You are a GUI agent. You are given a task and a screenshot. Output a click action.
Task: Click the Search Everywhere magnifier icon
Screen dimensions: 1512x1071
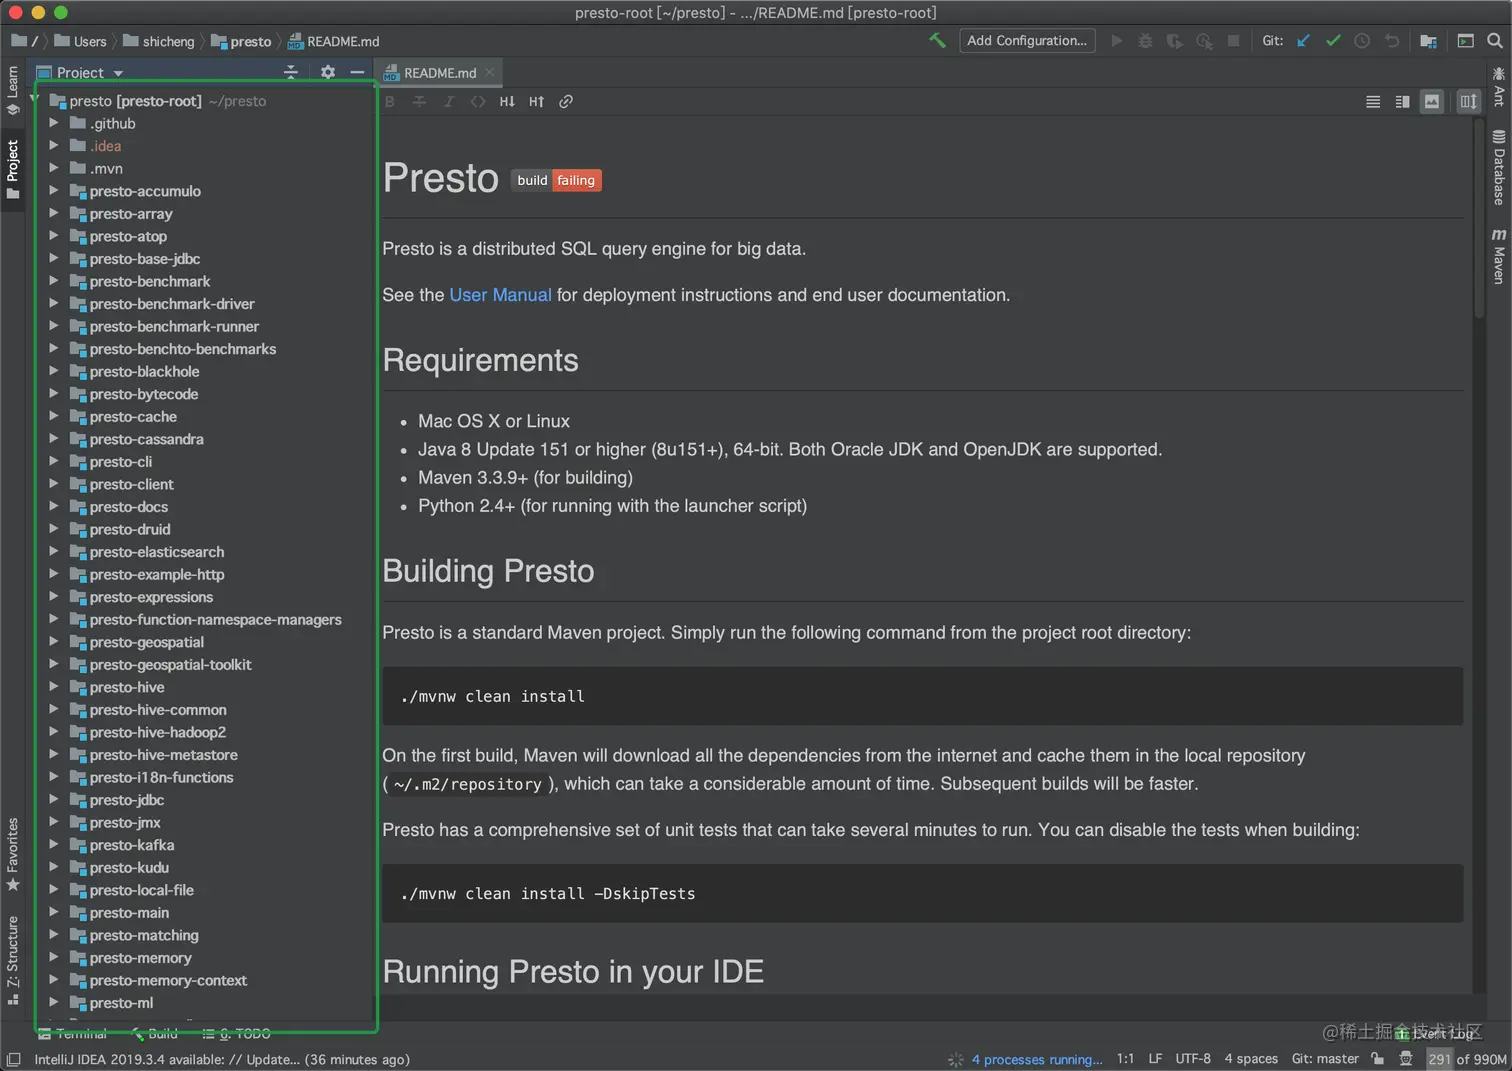1494,41
